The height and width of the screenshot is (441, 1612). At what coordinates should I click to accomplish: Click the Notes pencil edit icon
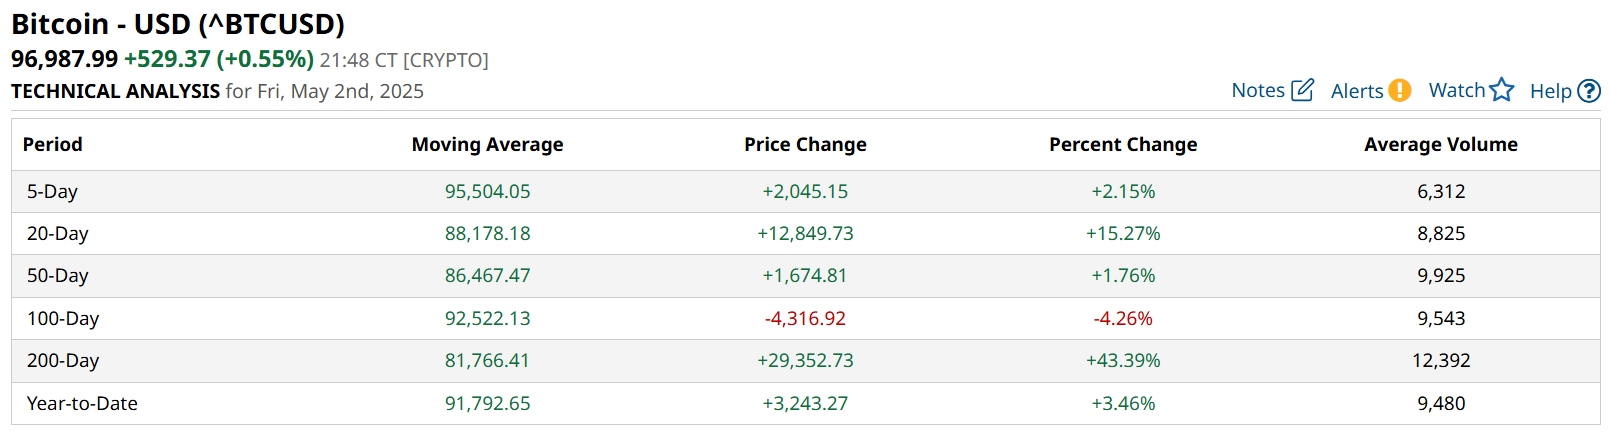(x=1302, y=90)
